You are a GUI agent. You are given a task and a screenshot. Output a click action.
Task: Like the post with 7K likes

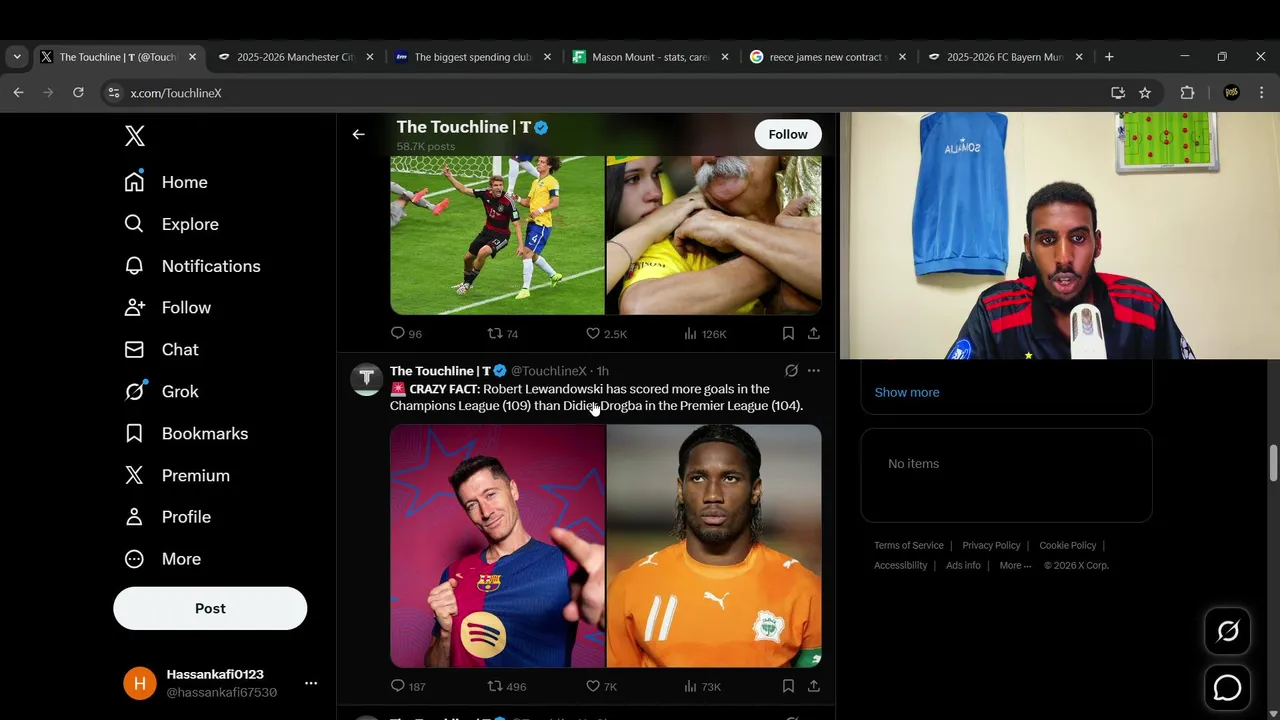point(601,686)
